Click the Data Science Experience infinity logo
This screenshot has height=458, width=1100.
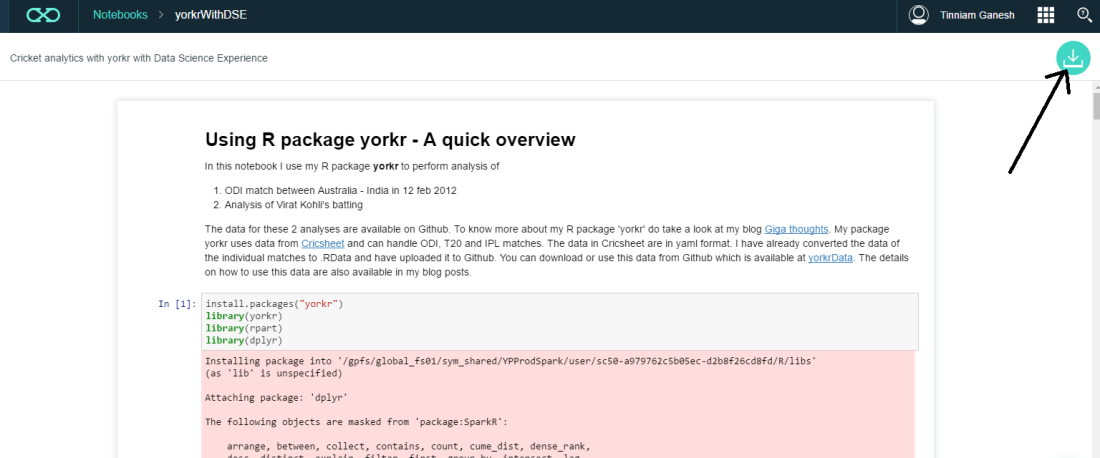43,15
